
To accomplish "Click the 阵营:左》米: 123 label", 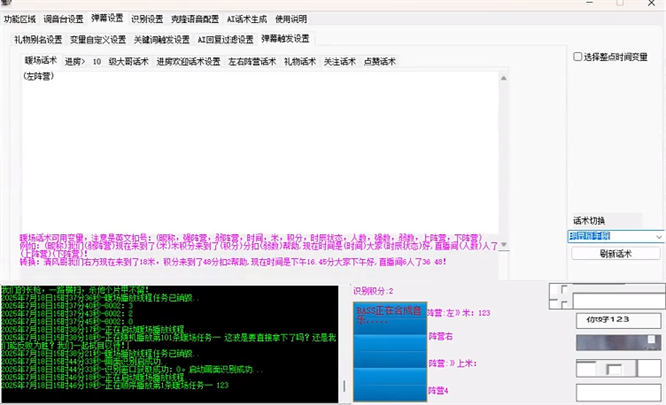I will [458, 313].
